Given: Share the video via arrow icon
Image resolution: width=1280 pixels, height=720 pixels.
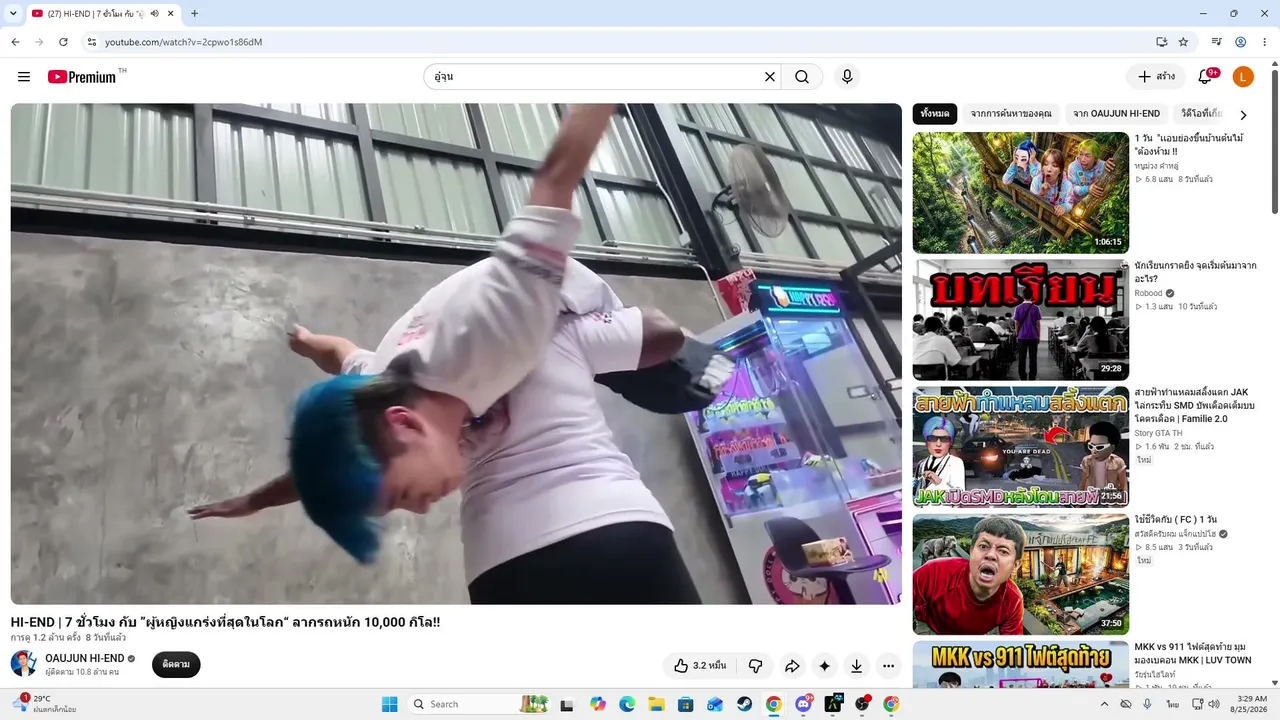Looking at the screenshot, I should (792, 666).
